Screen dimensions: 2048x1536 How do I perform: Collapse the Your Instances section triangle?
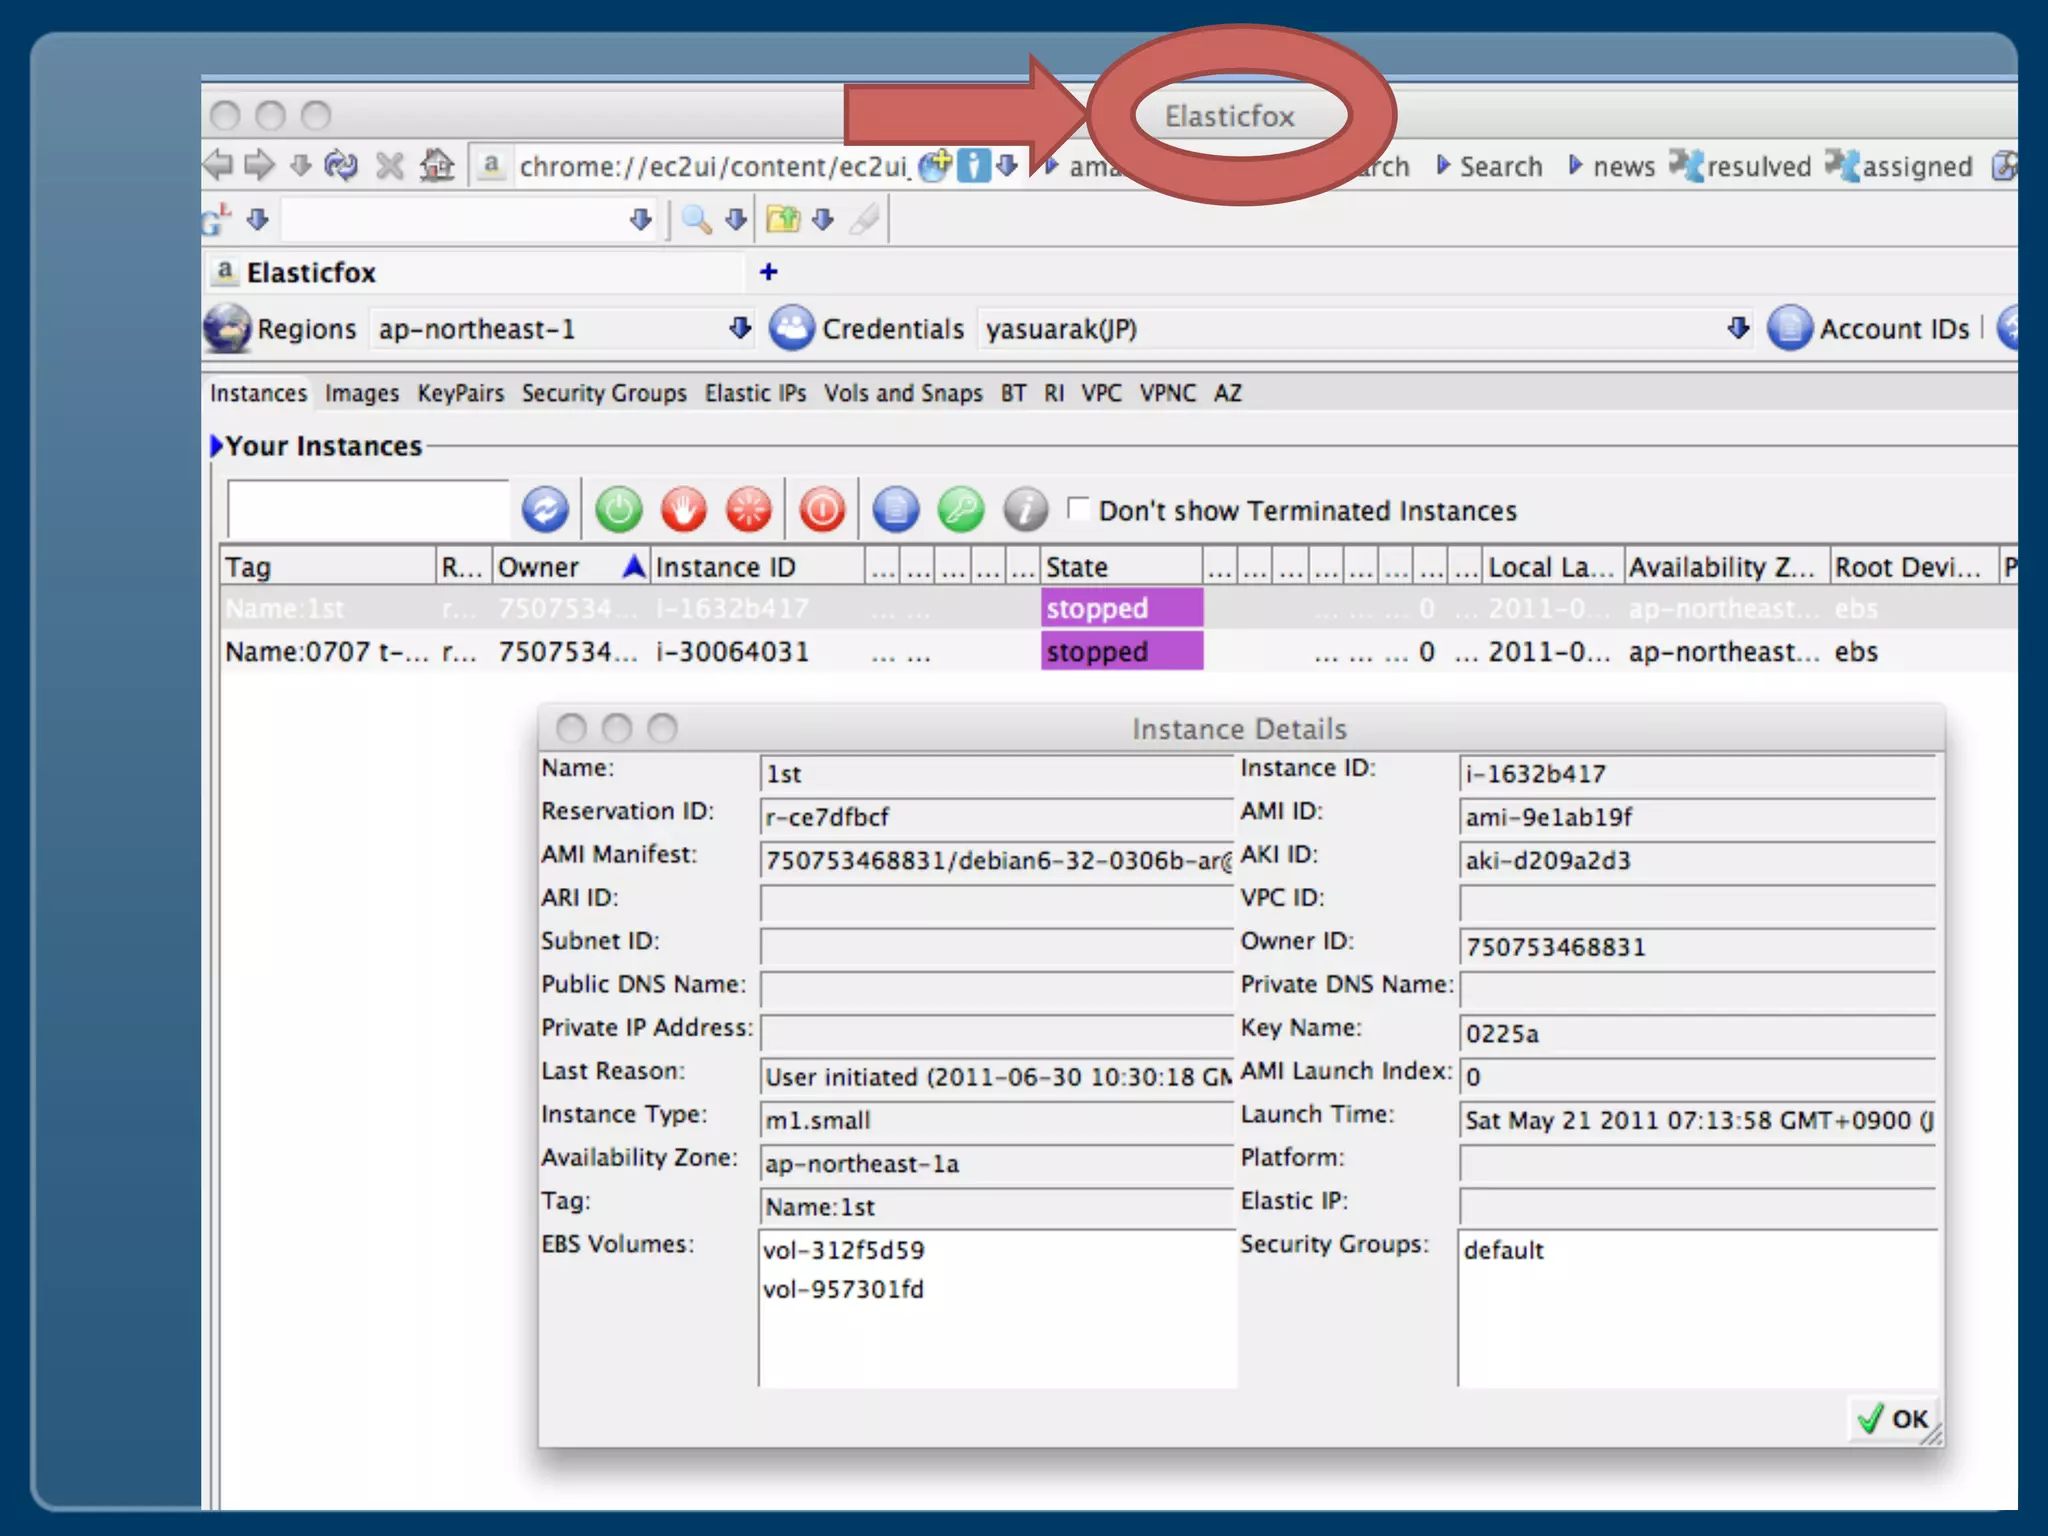click(216, 446)
